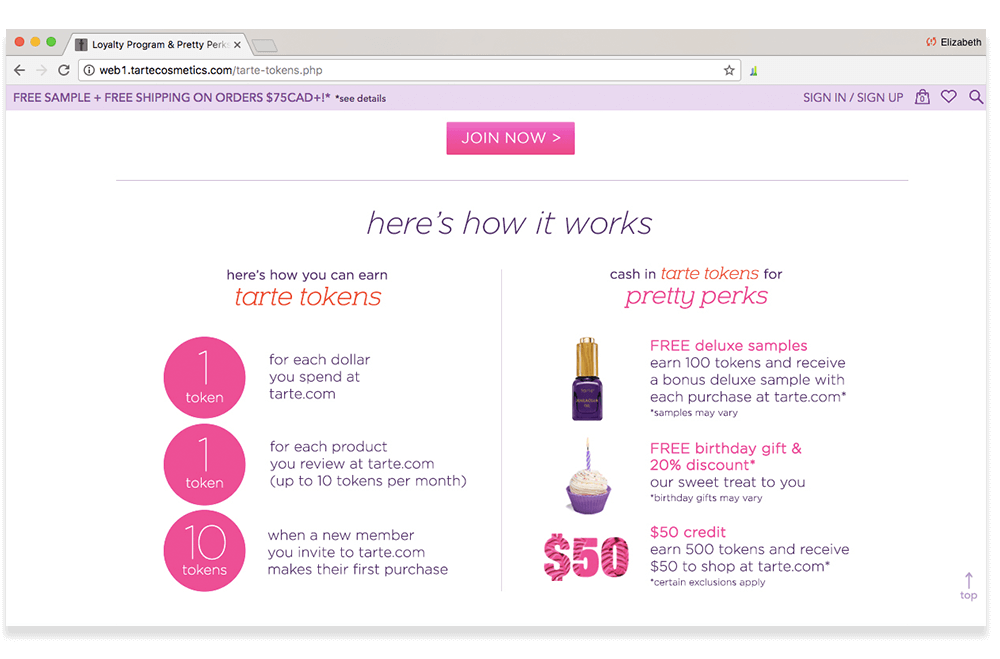Minimize the browser window with yellow button
The width and height of the screenshot is (1000, 659).
pos(35,42)
